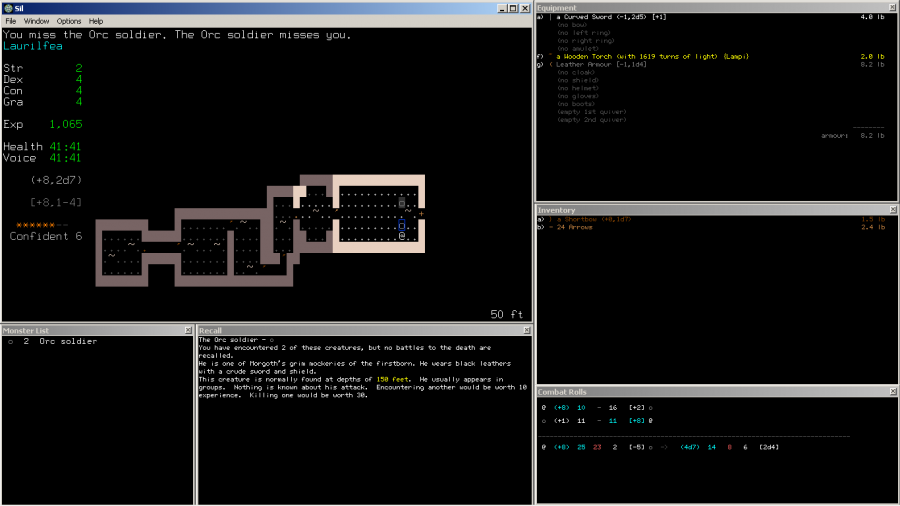Click the '(no right ring)' slot in Equipment

[x=585, y=41]
